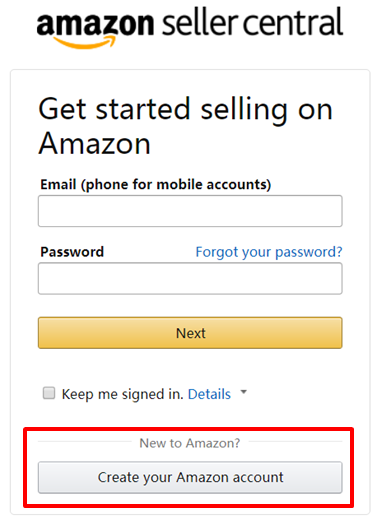Click the Amazon smile arrow logo
377x524 pixels.
click(84, 42)
